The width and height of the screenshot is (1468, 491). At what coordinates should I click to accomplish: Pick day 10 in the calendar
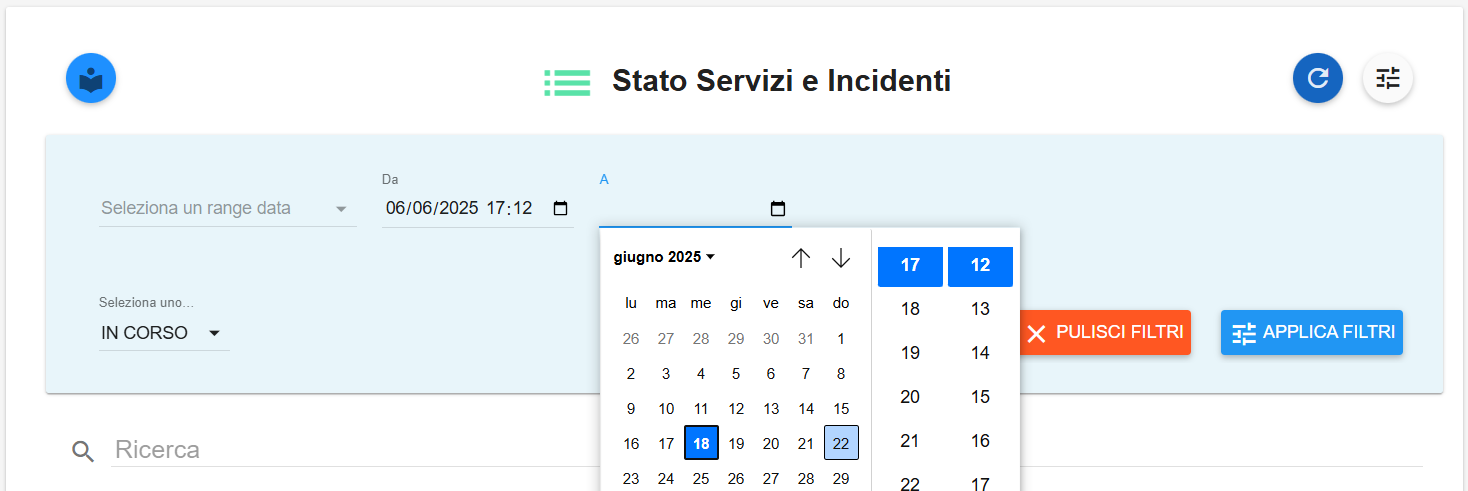(666, 409)
